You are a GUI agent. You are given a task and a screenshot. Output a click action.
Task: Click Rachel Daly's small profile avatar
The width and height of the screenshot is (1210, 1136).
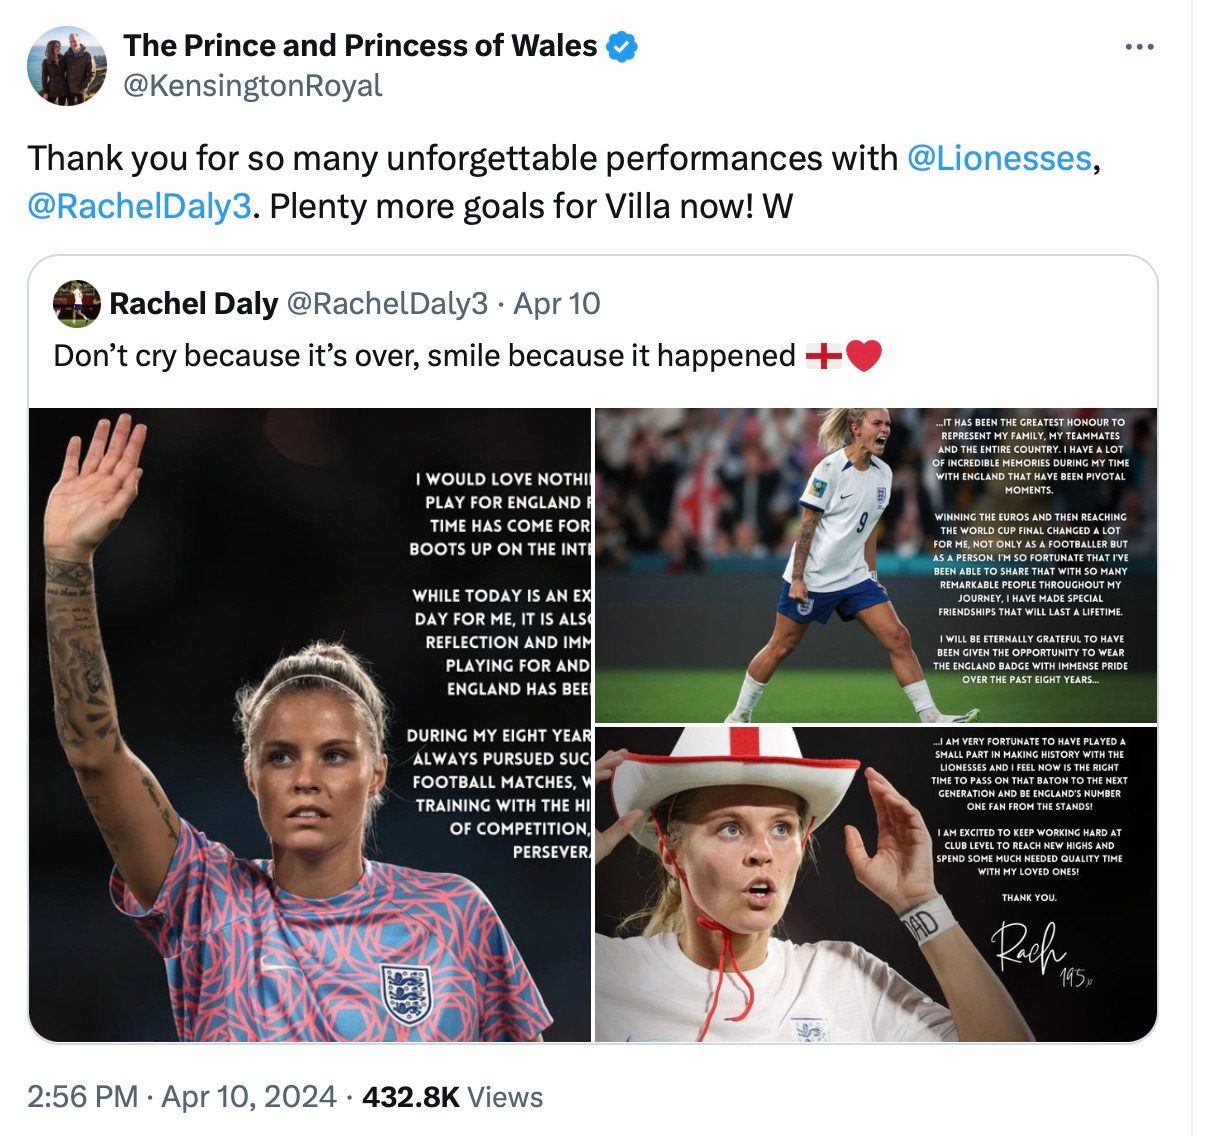tap(77, 303)
